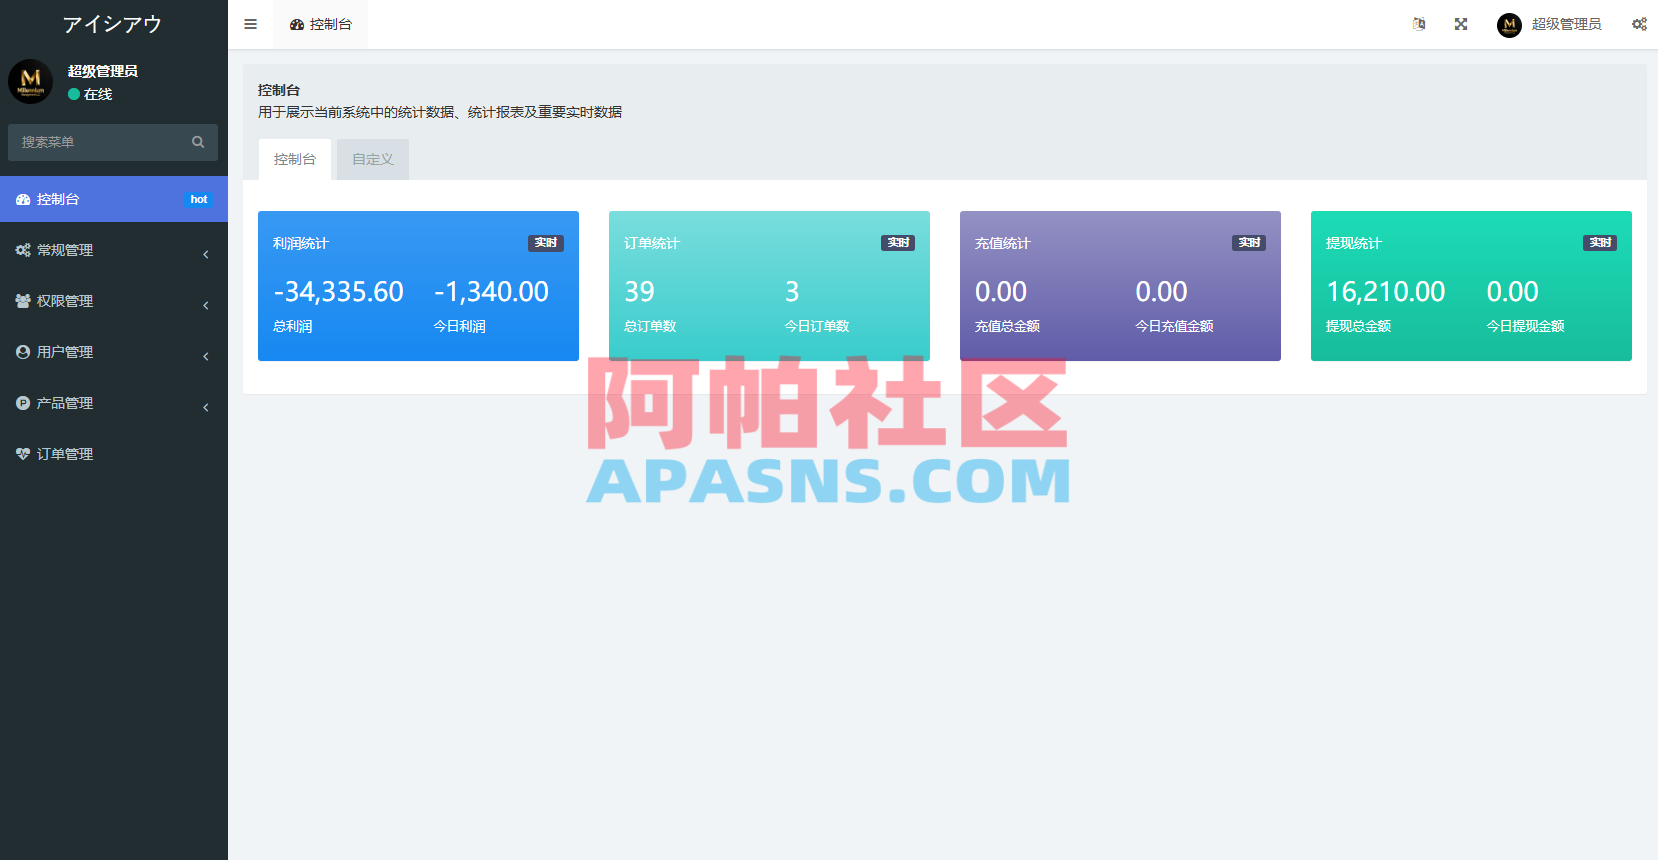Viewport: 1658px width, 860px height.
Task: Click the 今日充值金额 label
Action: click(1174, 326)
